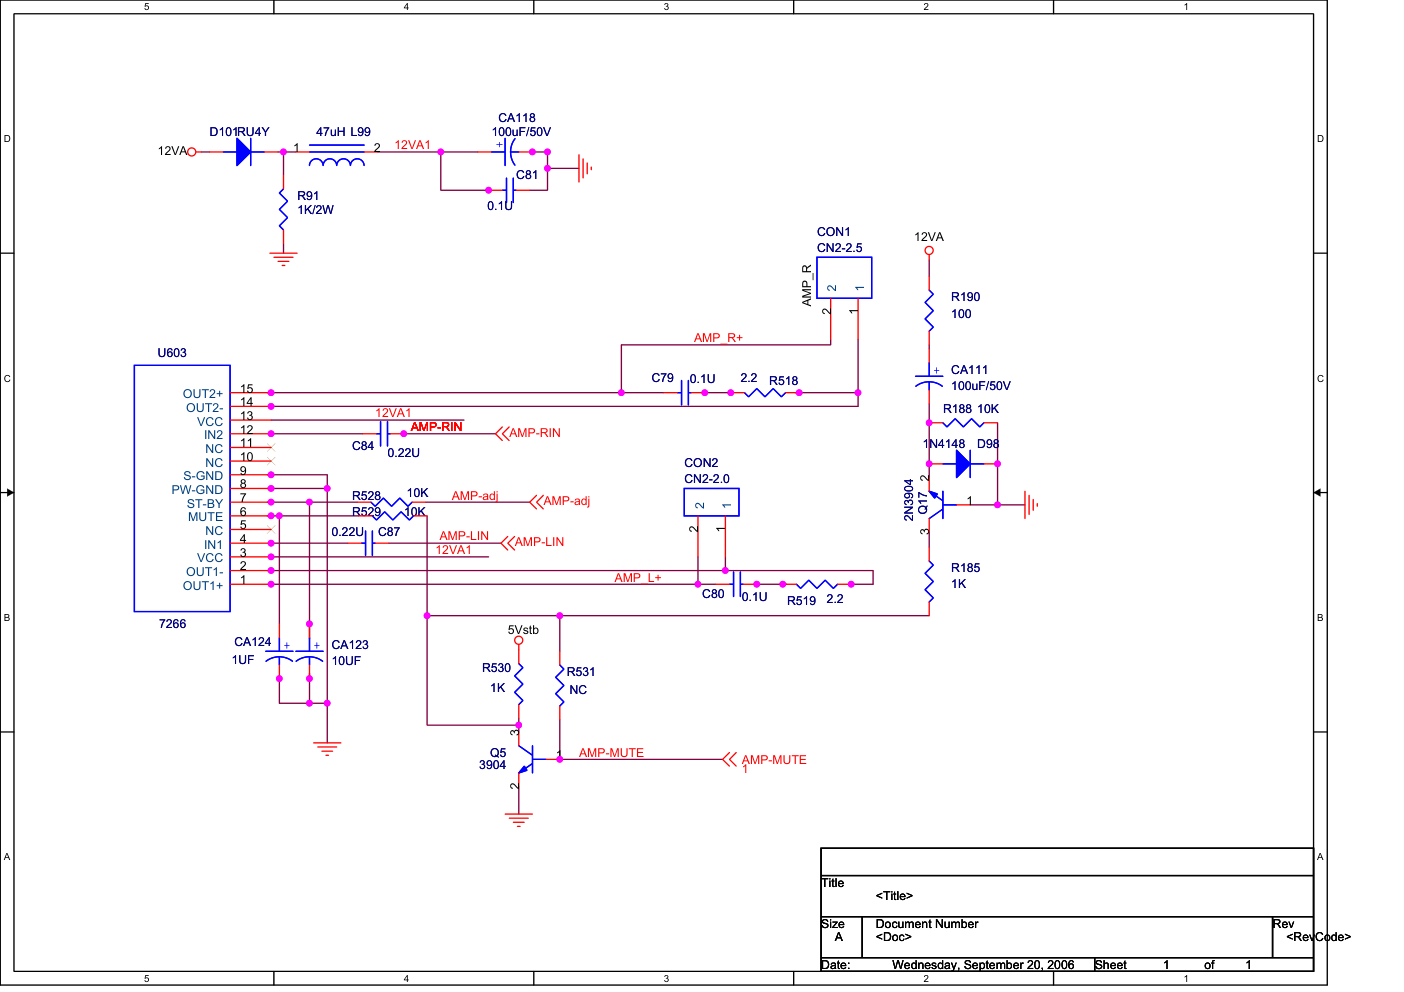The width and height of the screenshot is (1404, 992).
Task: Click the <Title> field in title block
Action: [x=894, y=896]
